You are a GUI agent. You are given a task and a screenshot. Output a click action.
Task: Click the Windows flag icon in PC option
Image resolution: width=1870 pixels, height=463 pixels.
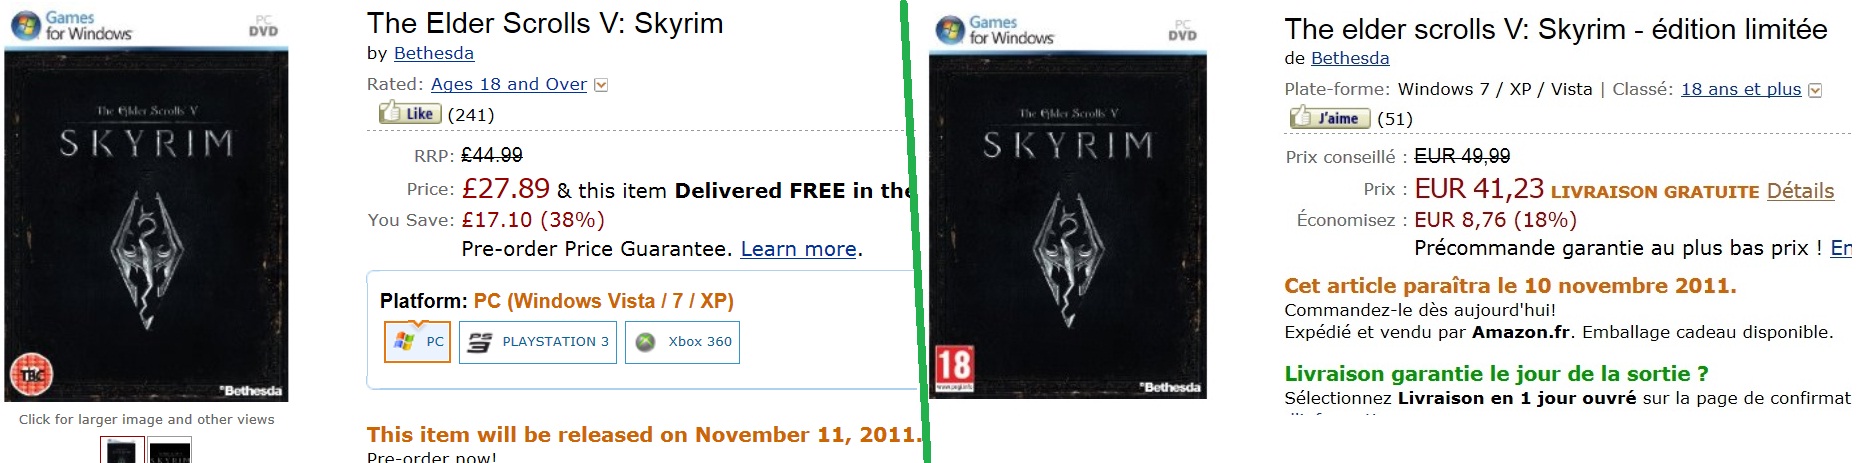point(404,341)
